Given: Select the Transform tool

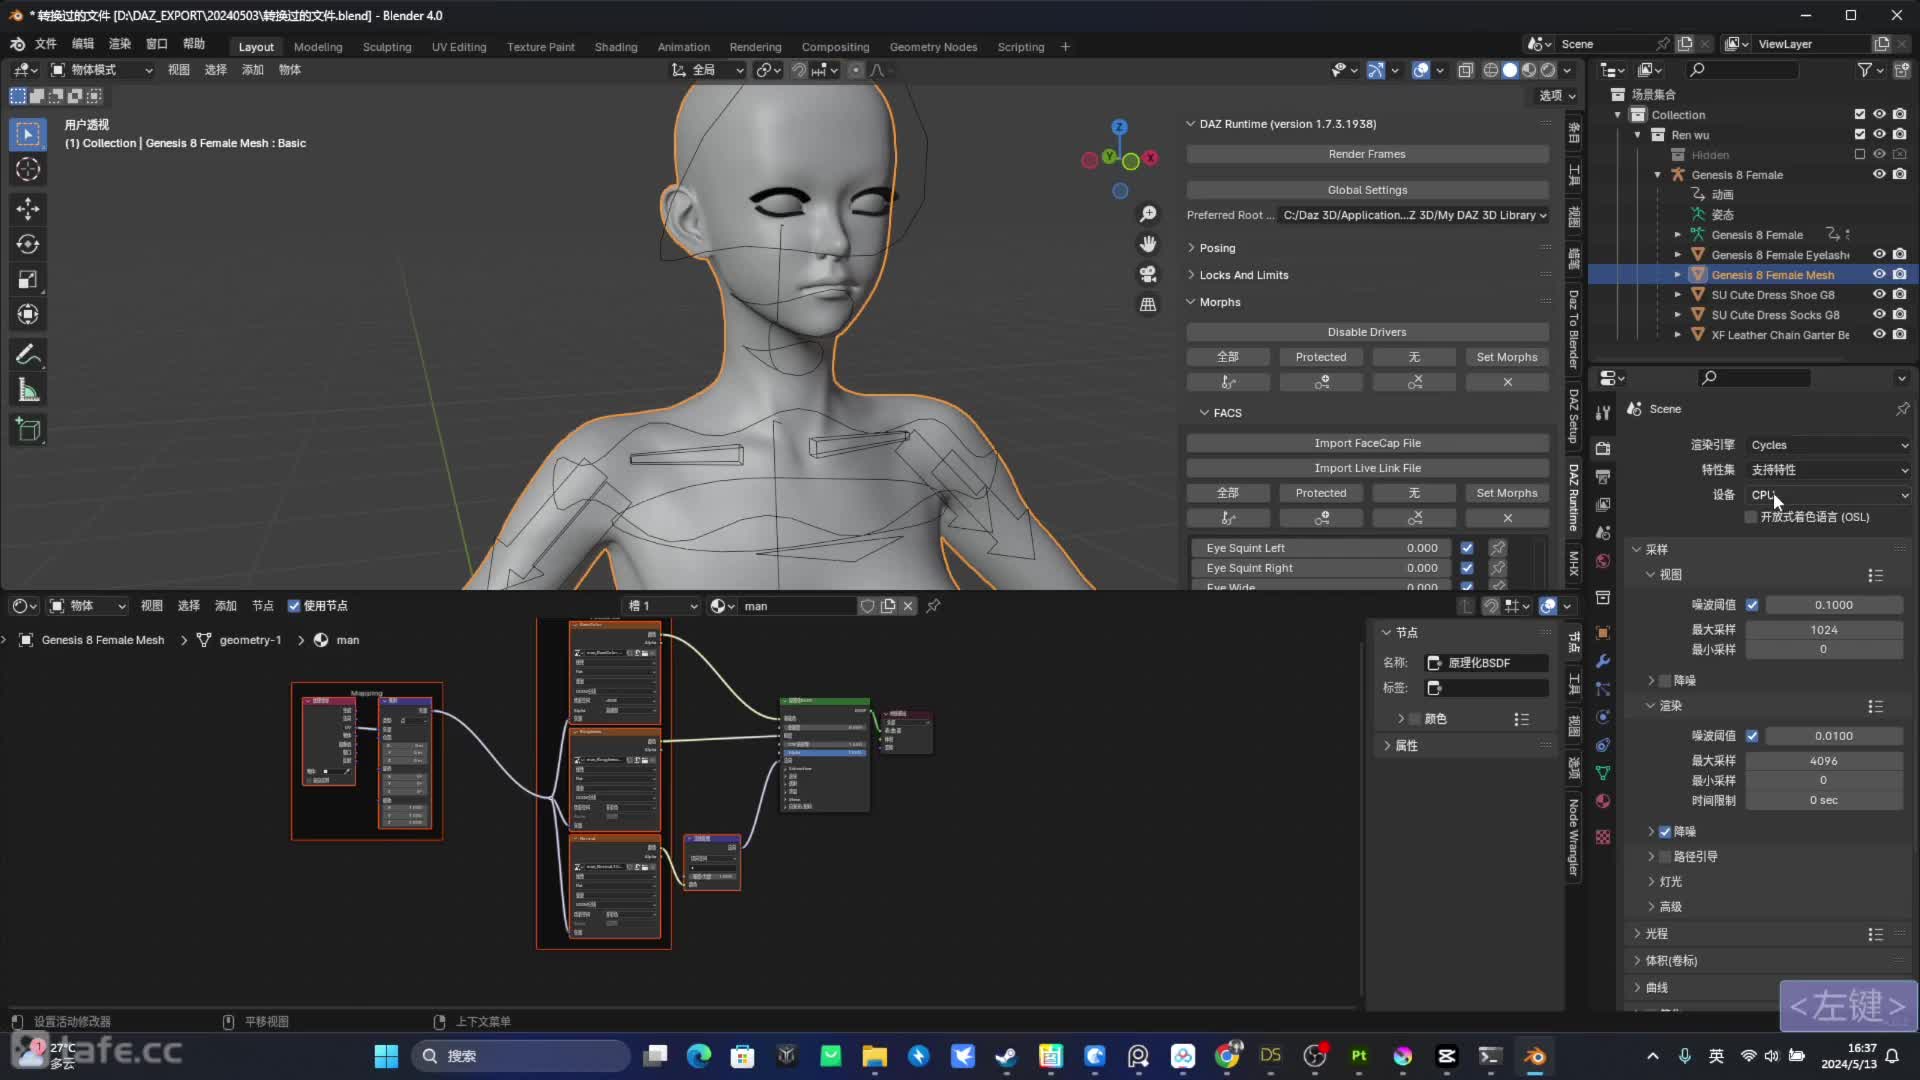Looking at the screenshot, I should pyautogui.click(x=28, y=315).
